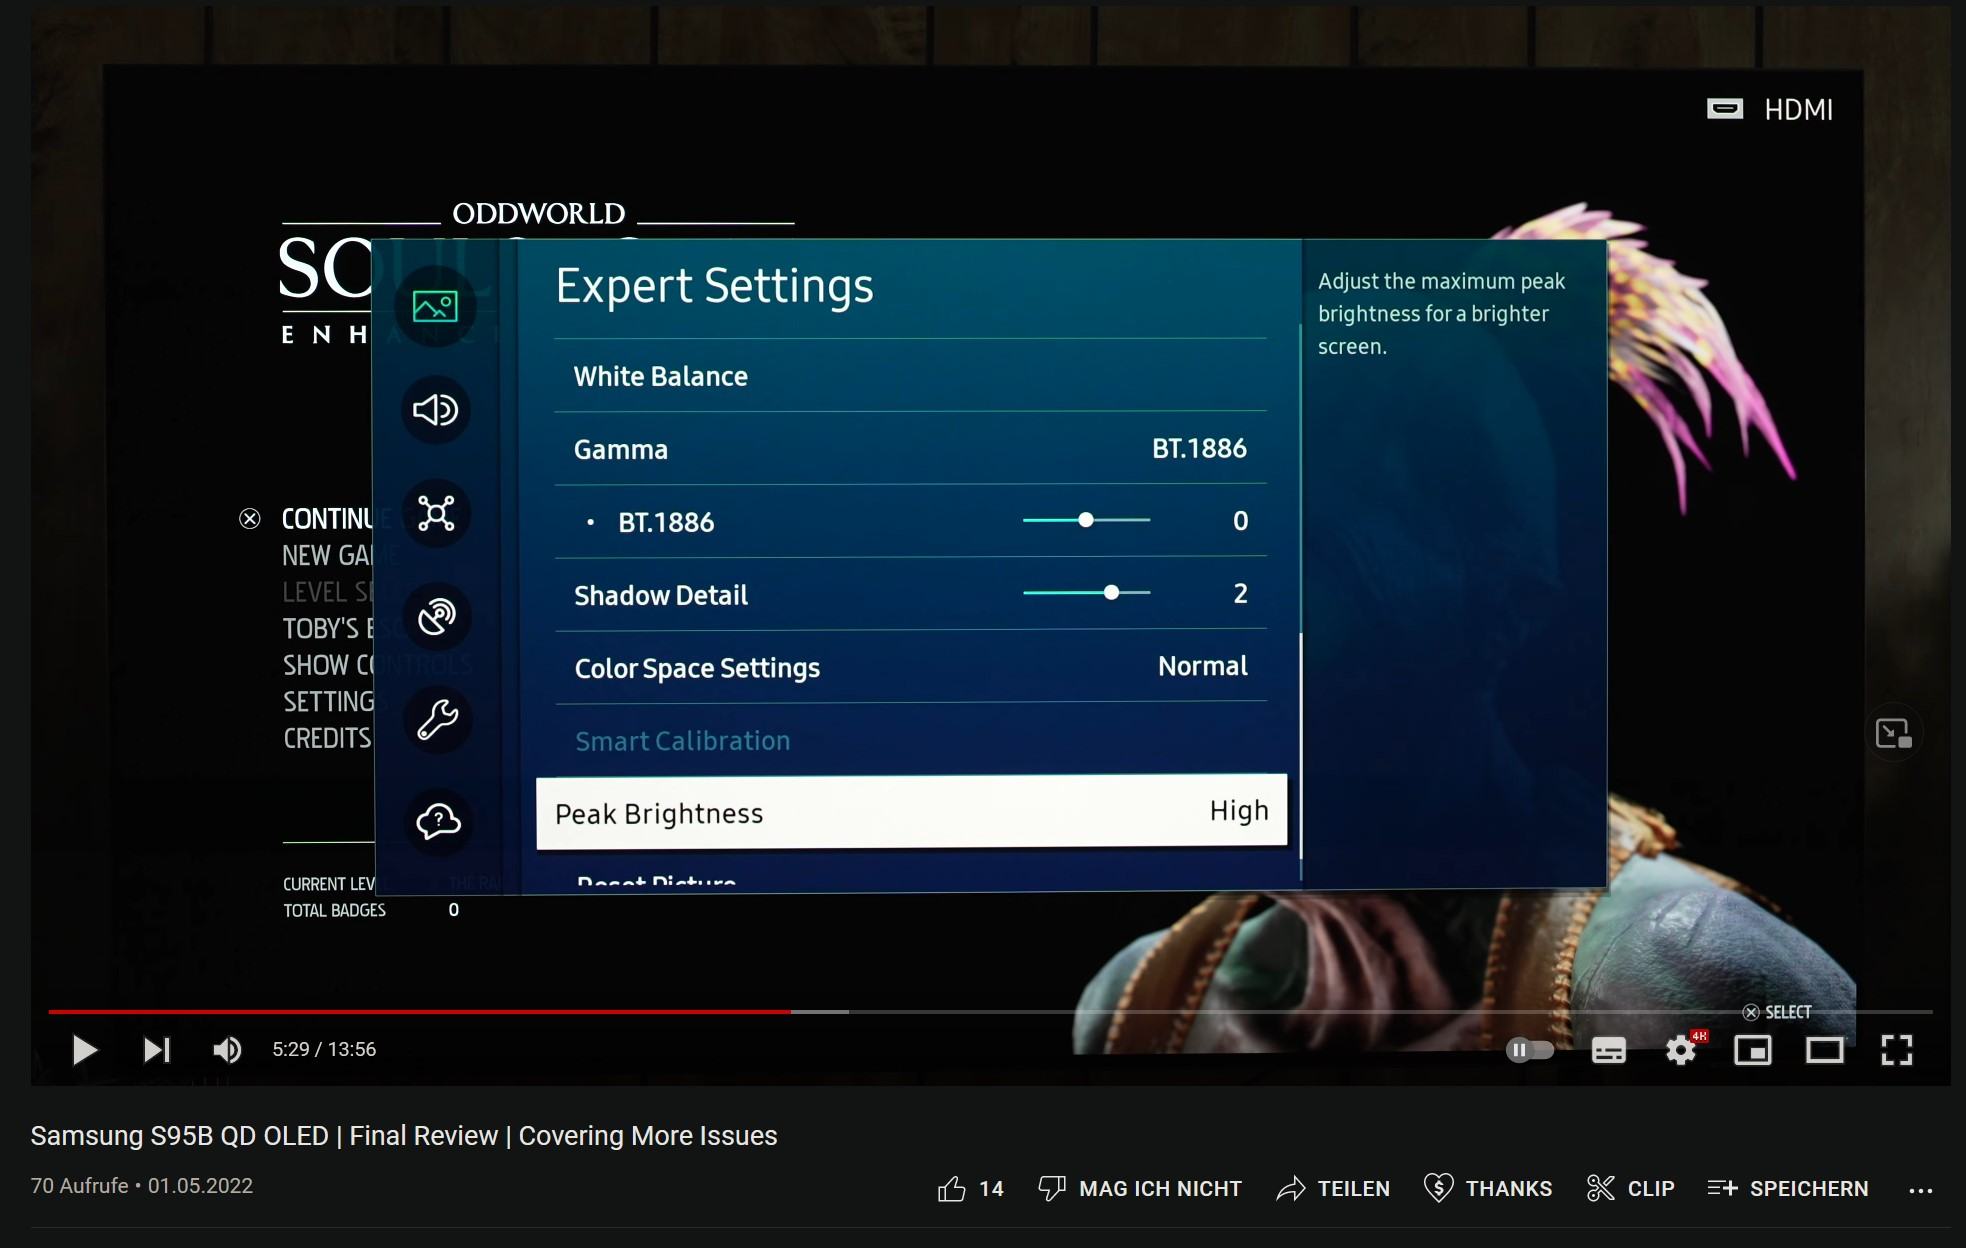The image size is (1966, 1248).
Task: Open Color Space Settings entry
Action: (910, 667)
